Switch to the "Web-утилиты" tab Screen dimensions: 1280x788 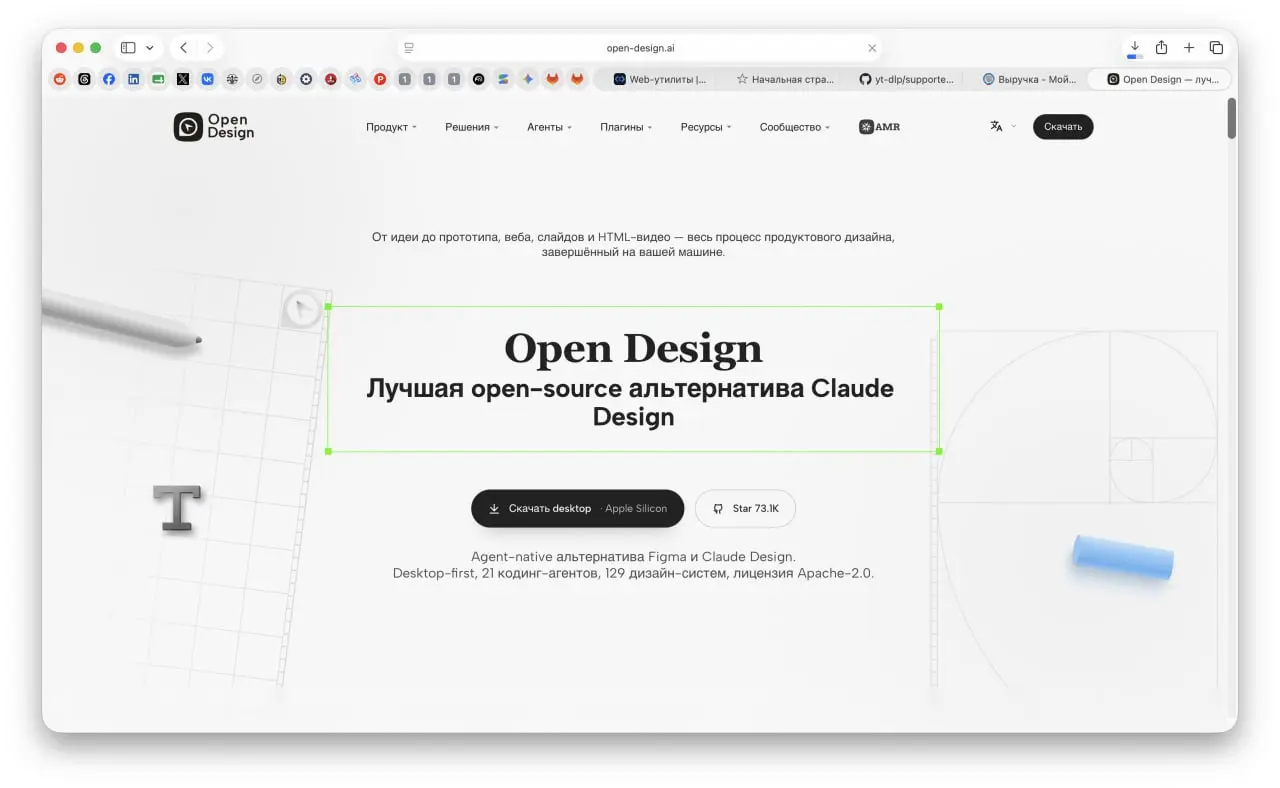pos(658,79)
